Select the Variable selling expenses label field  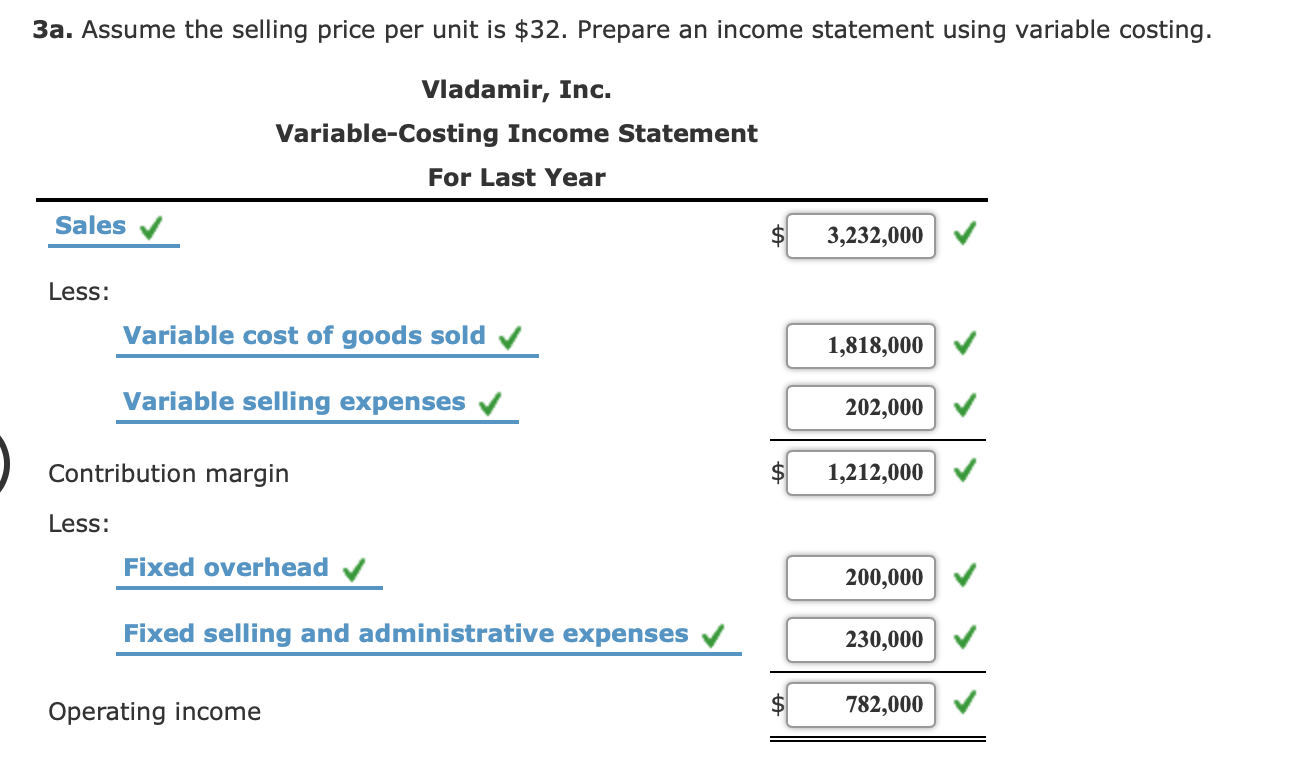coord(293,403)
